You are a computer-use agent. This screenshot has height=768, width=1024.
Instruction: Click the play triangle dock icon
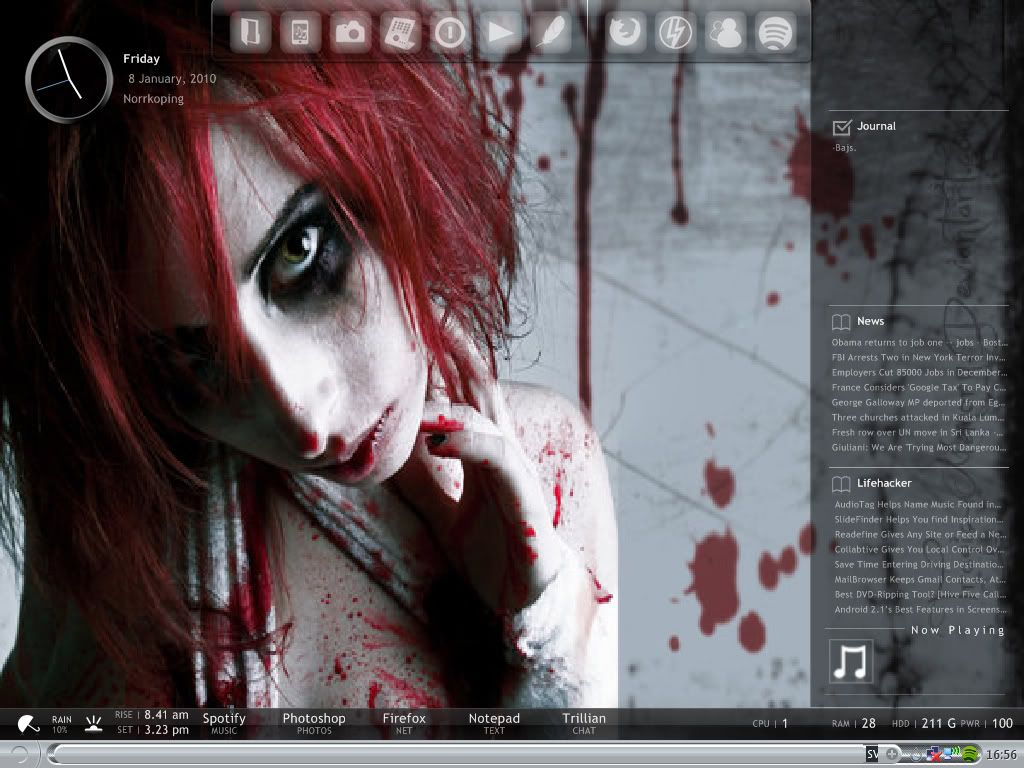point(500,33)
